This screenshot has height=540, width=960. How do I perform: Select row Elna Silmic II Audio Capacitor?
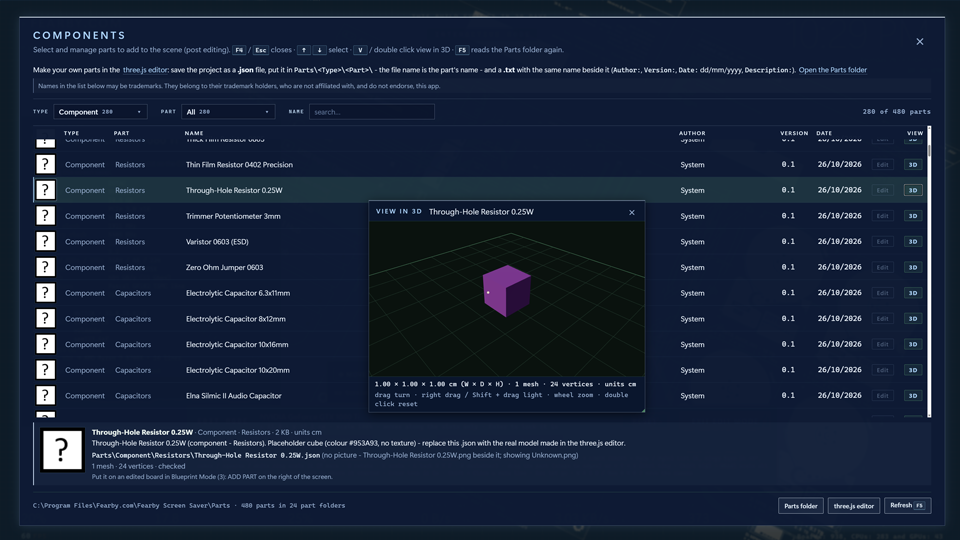click(x=481, y=396)
